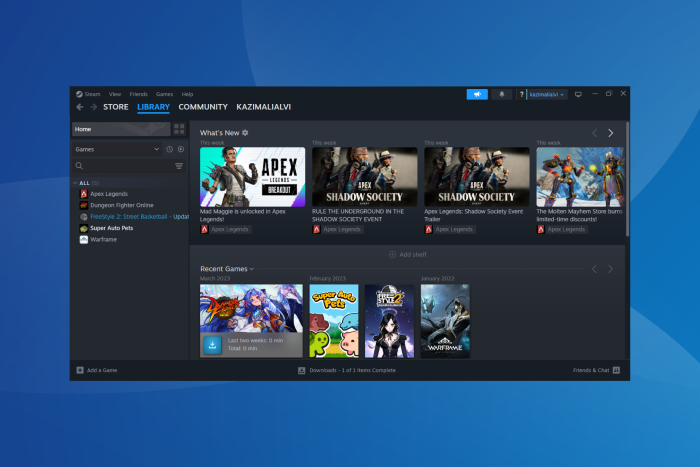Click the Super Auto Pets list icon

83,228
